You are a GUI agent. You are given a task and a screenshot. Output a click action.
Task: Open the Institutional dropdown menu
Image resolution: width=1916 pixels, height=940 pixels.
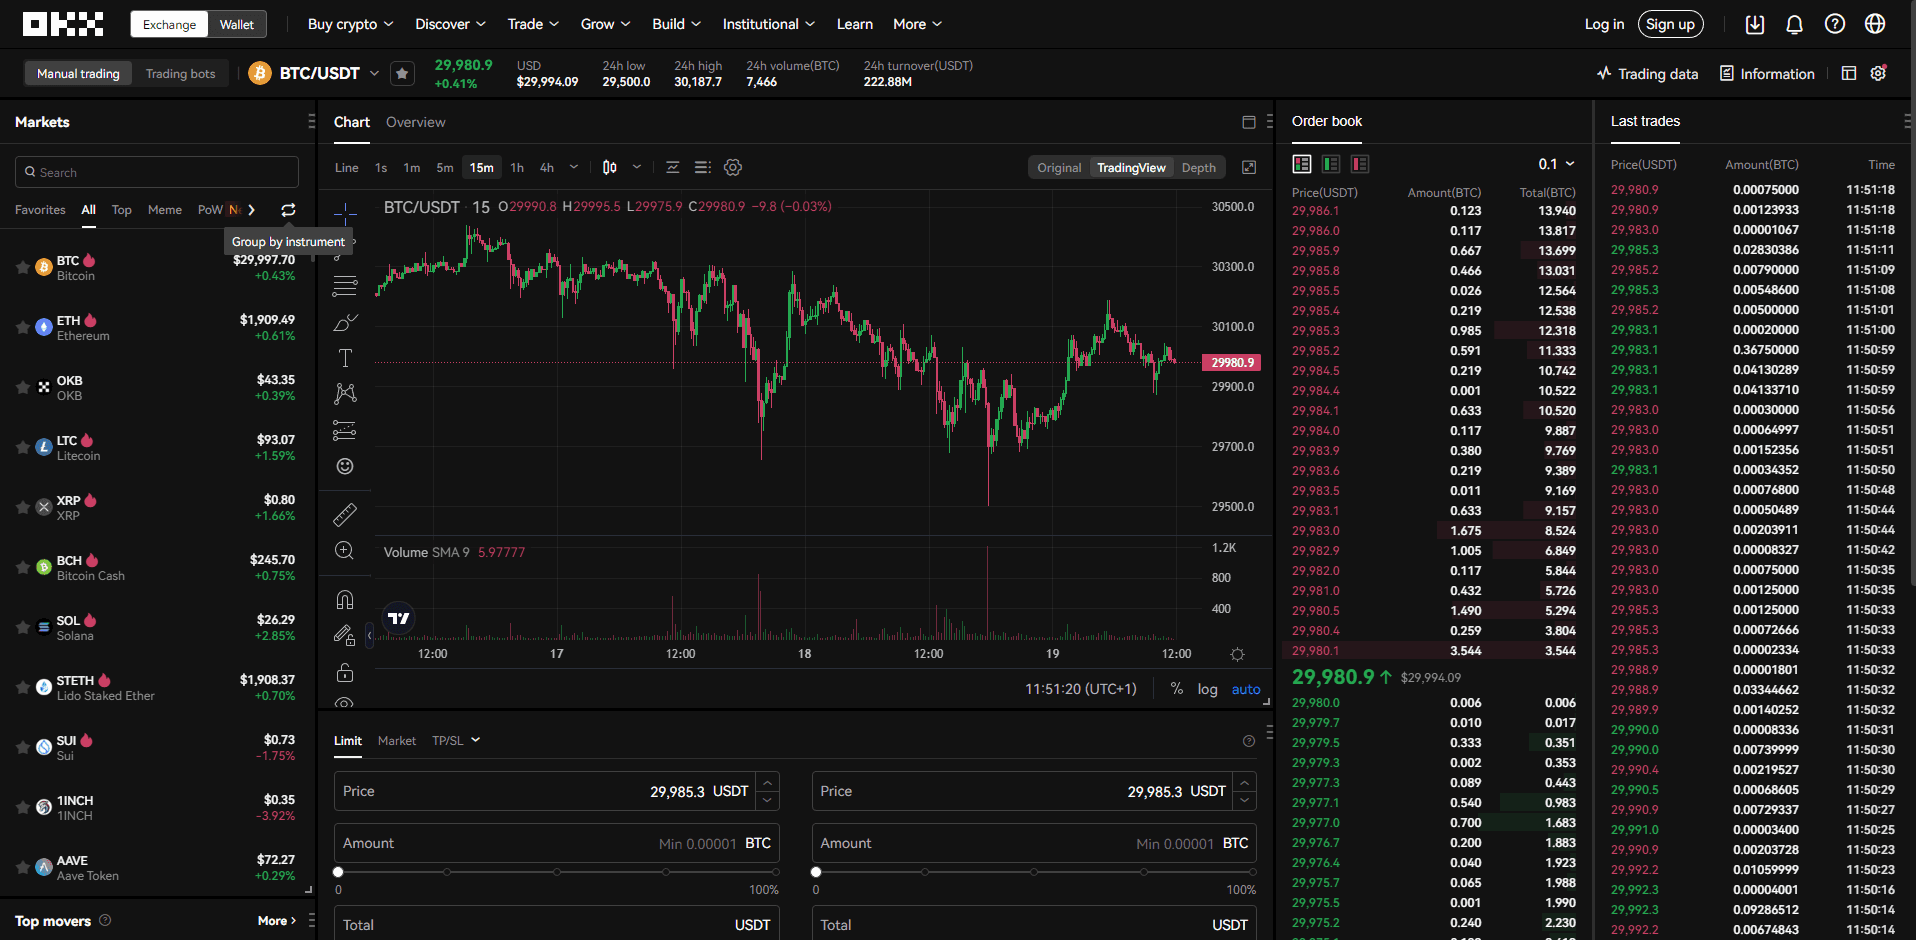coord(769,24)
